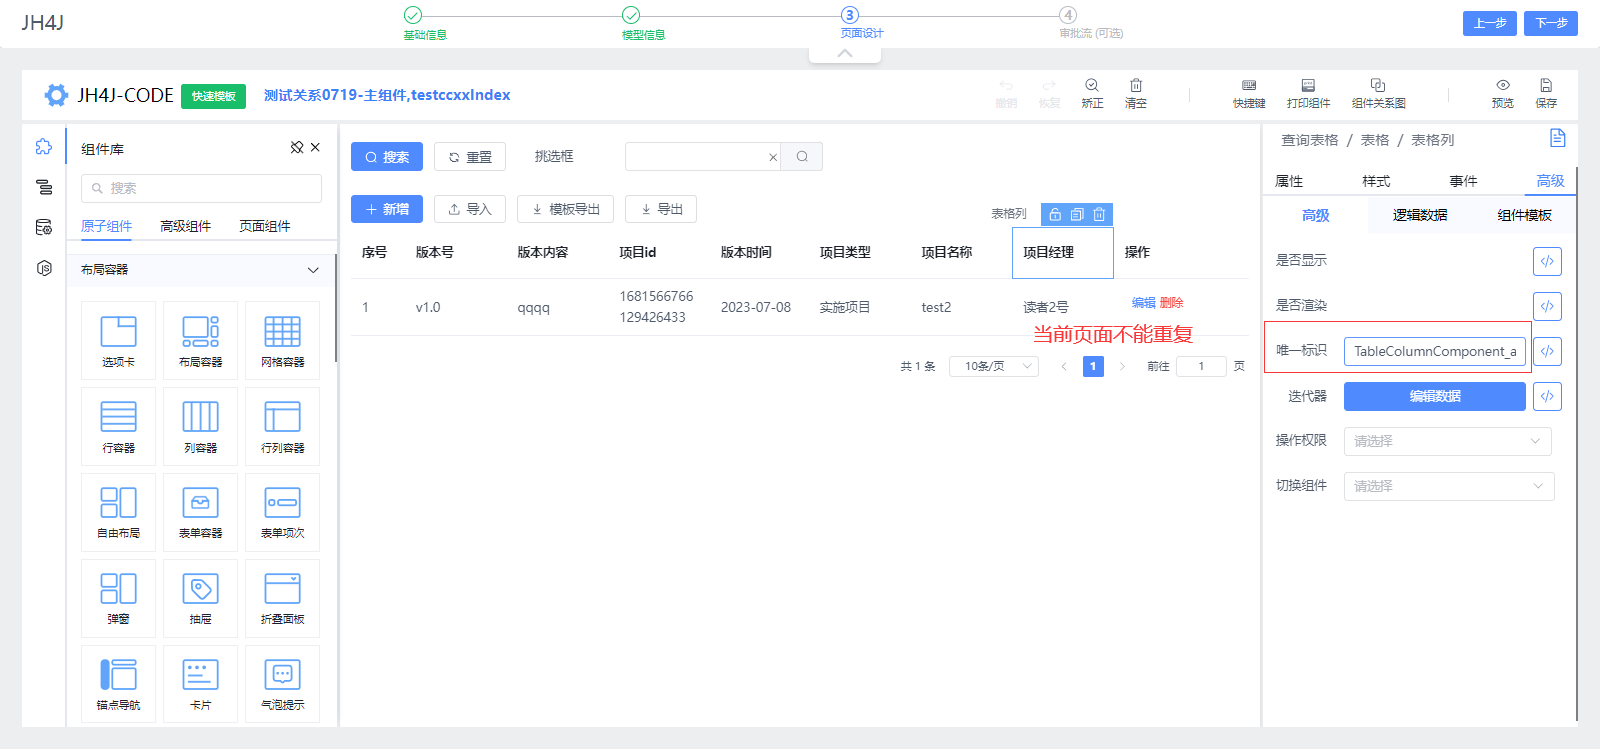Click the clear trash icon
Image resolution: width=1600 pixels, height=749 pixels.
(x=1136, y=86)
